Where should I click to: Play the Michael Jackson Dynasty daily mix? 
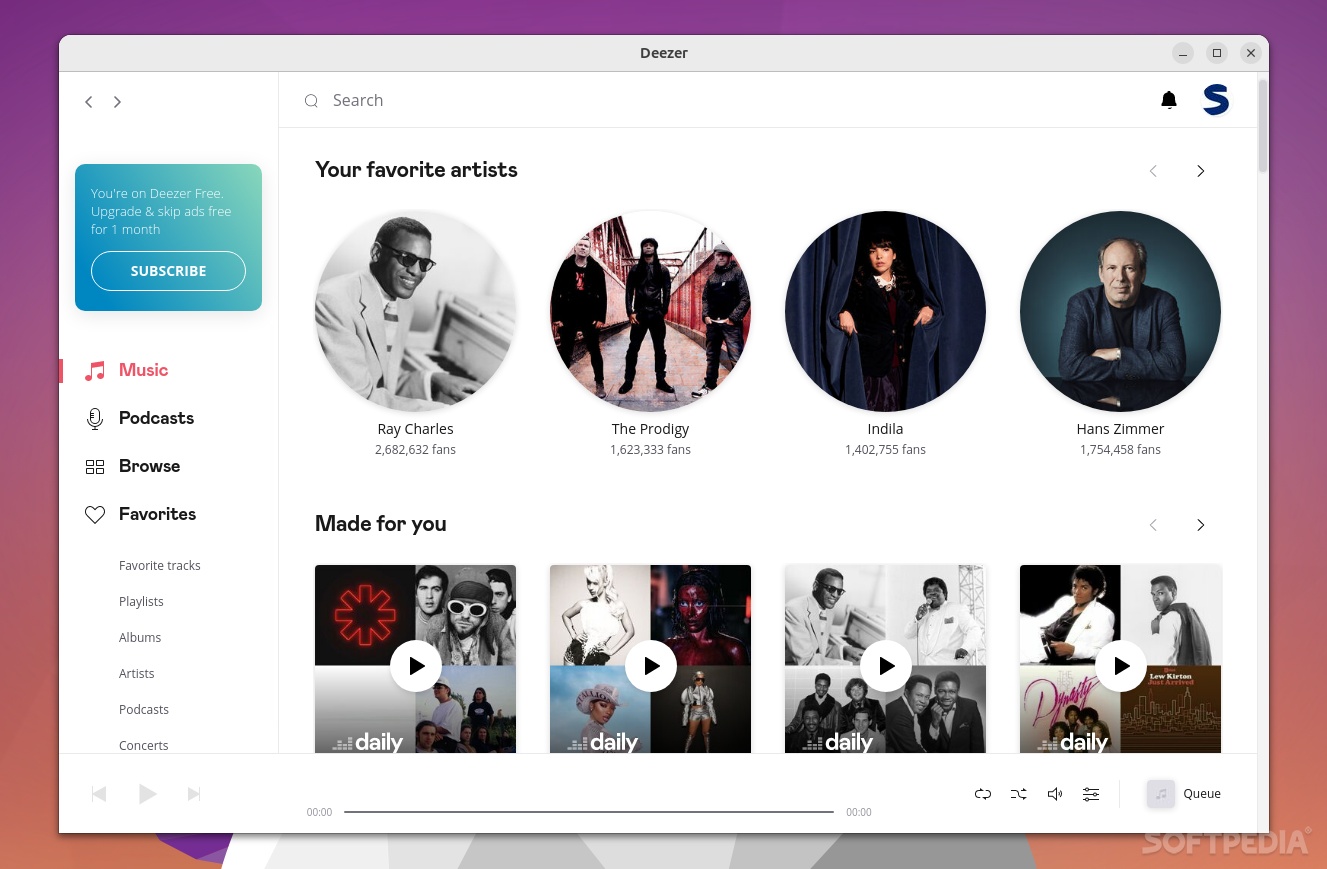pos(1121,666)
